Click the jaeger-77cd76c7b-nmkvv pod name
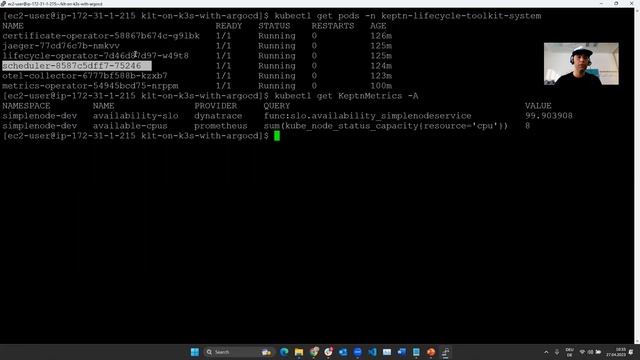The image size is (640, 360). pyautogui.click(x=61, y=46)
